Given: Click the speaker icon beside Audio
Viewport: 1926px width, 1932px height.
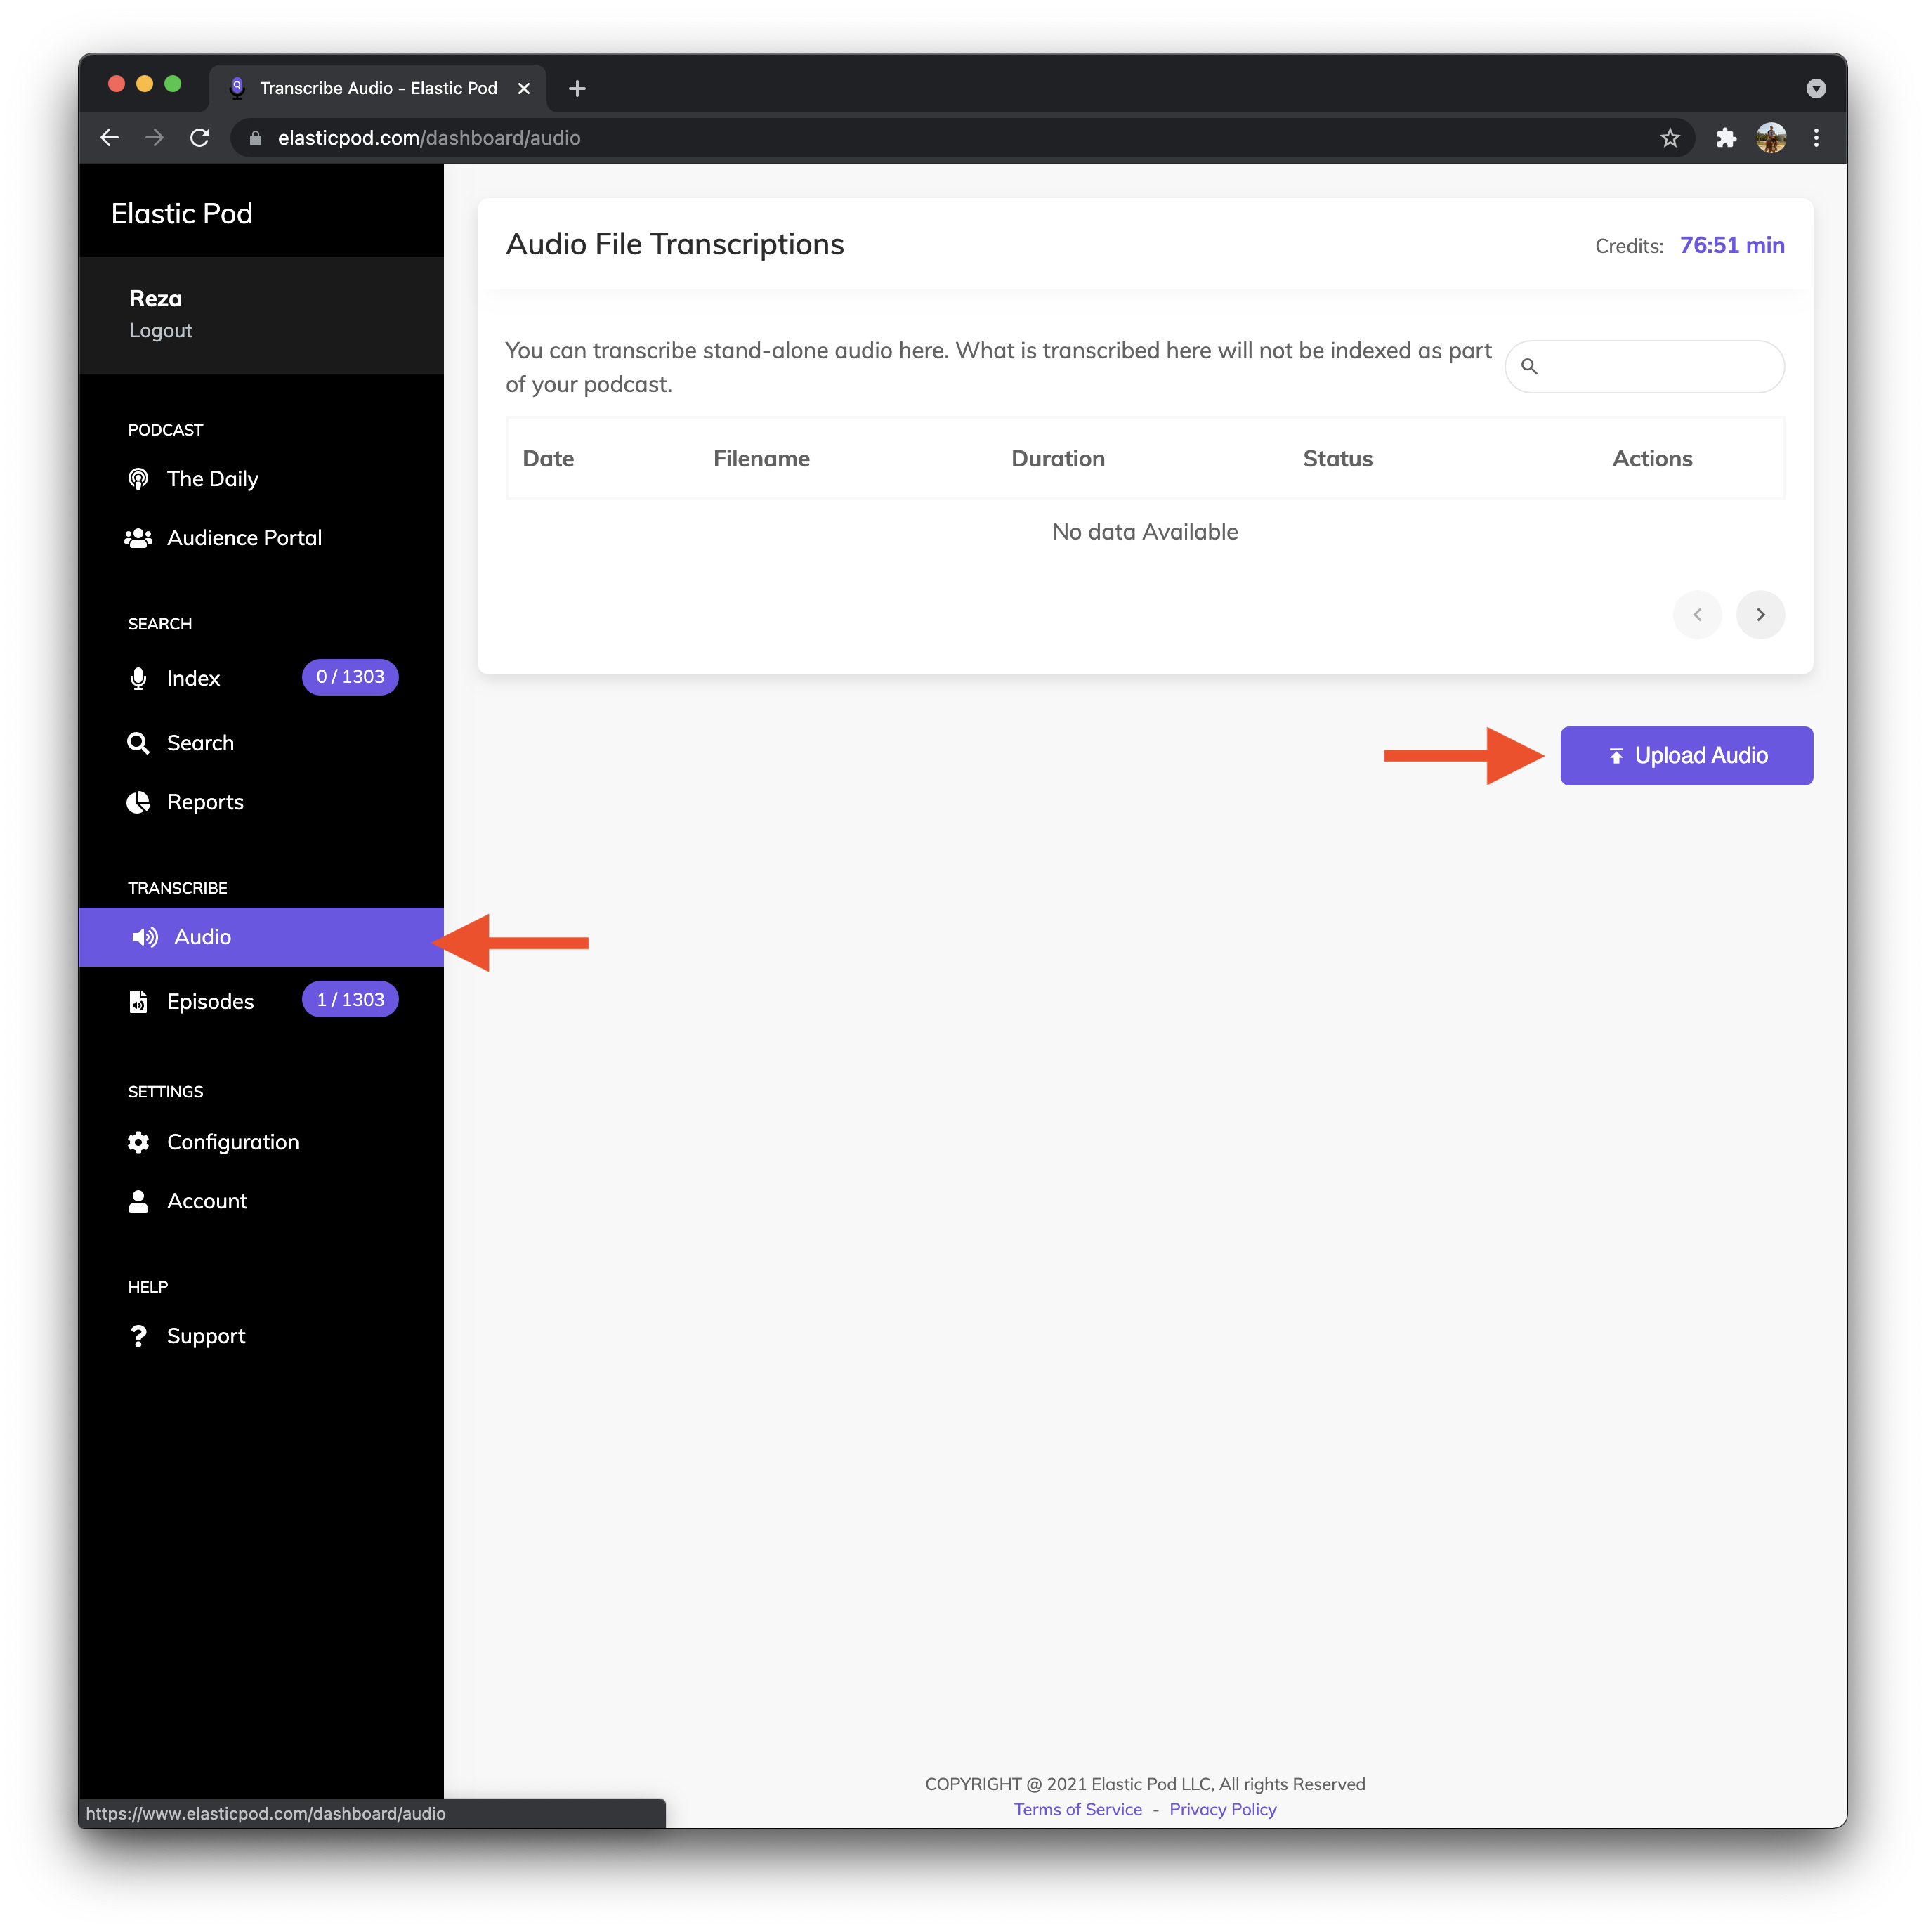Looking at the screenshot, I should [145, 937].
